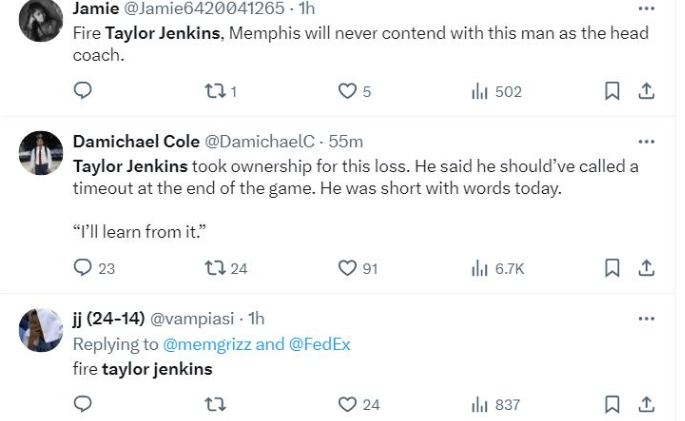Open more options on Jamie's tweet

646,9
